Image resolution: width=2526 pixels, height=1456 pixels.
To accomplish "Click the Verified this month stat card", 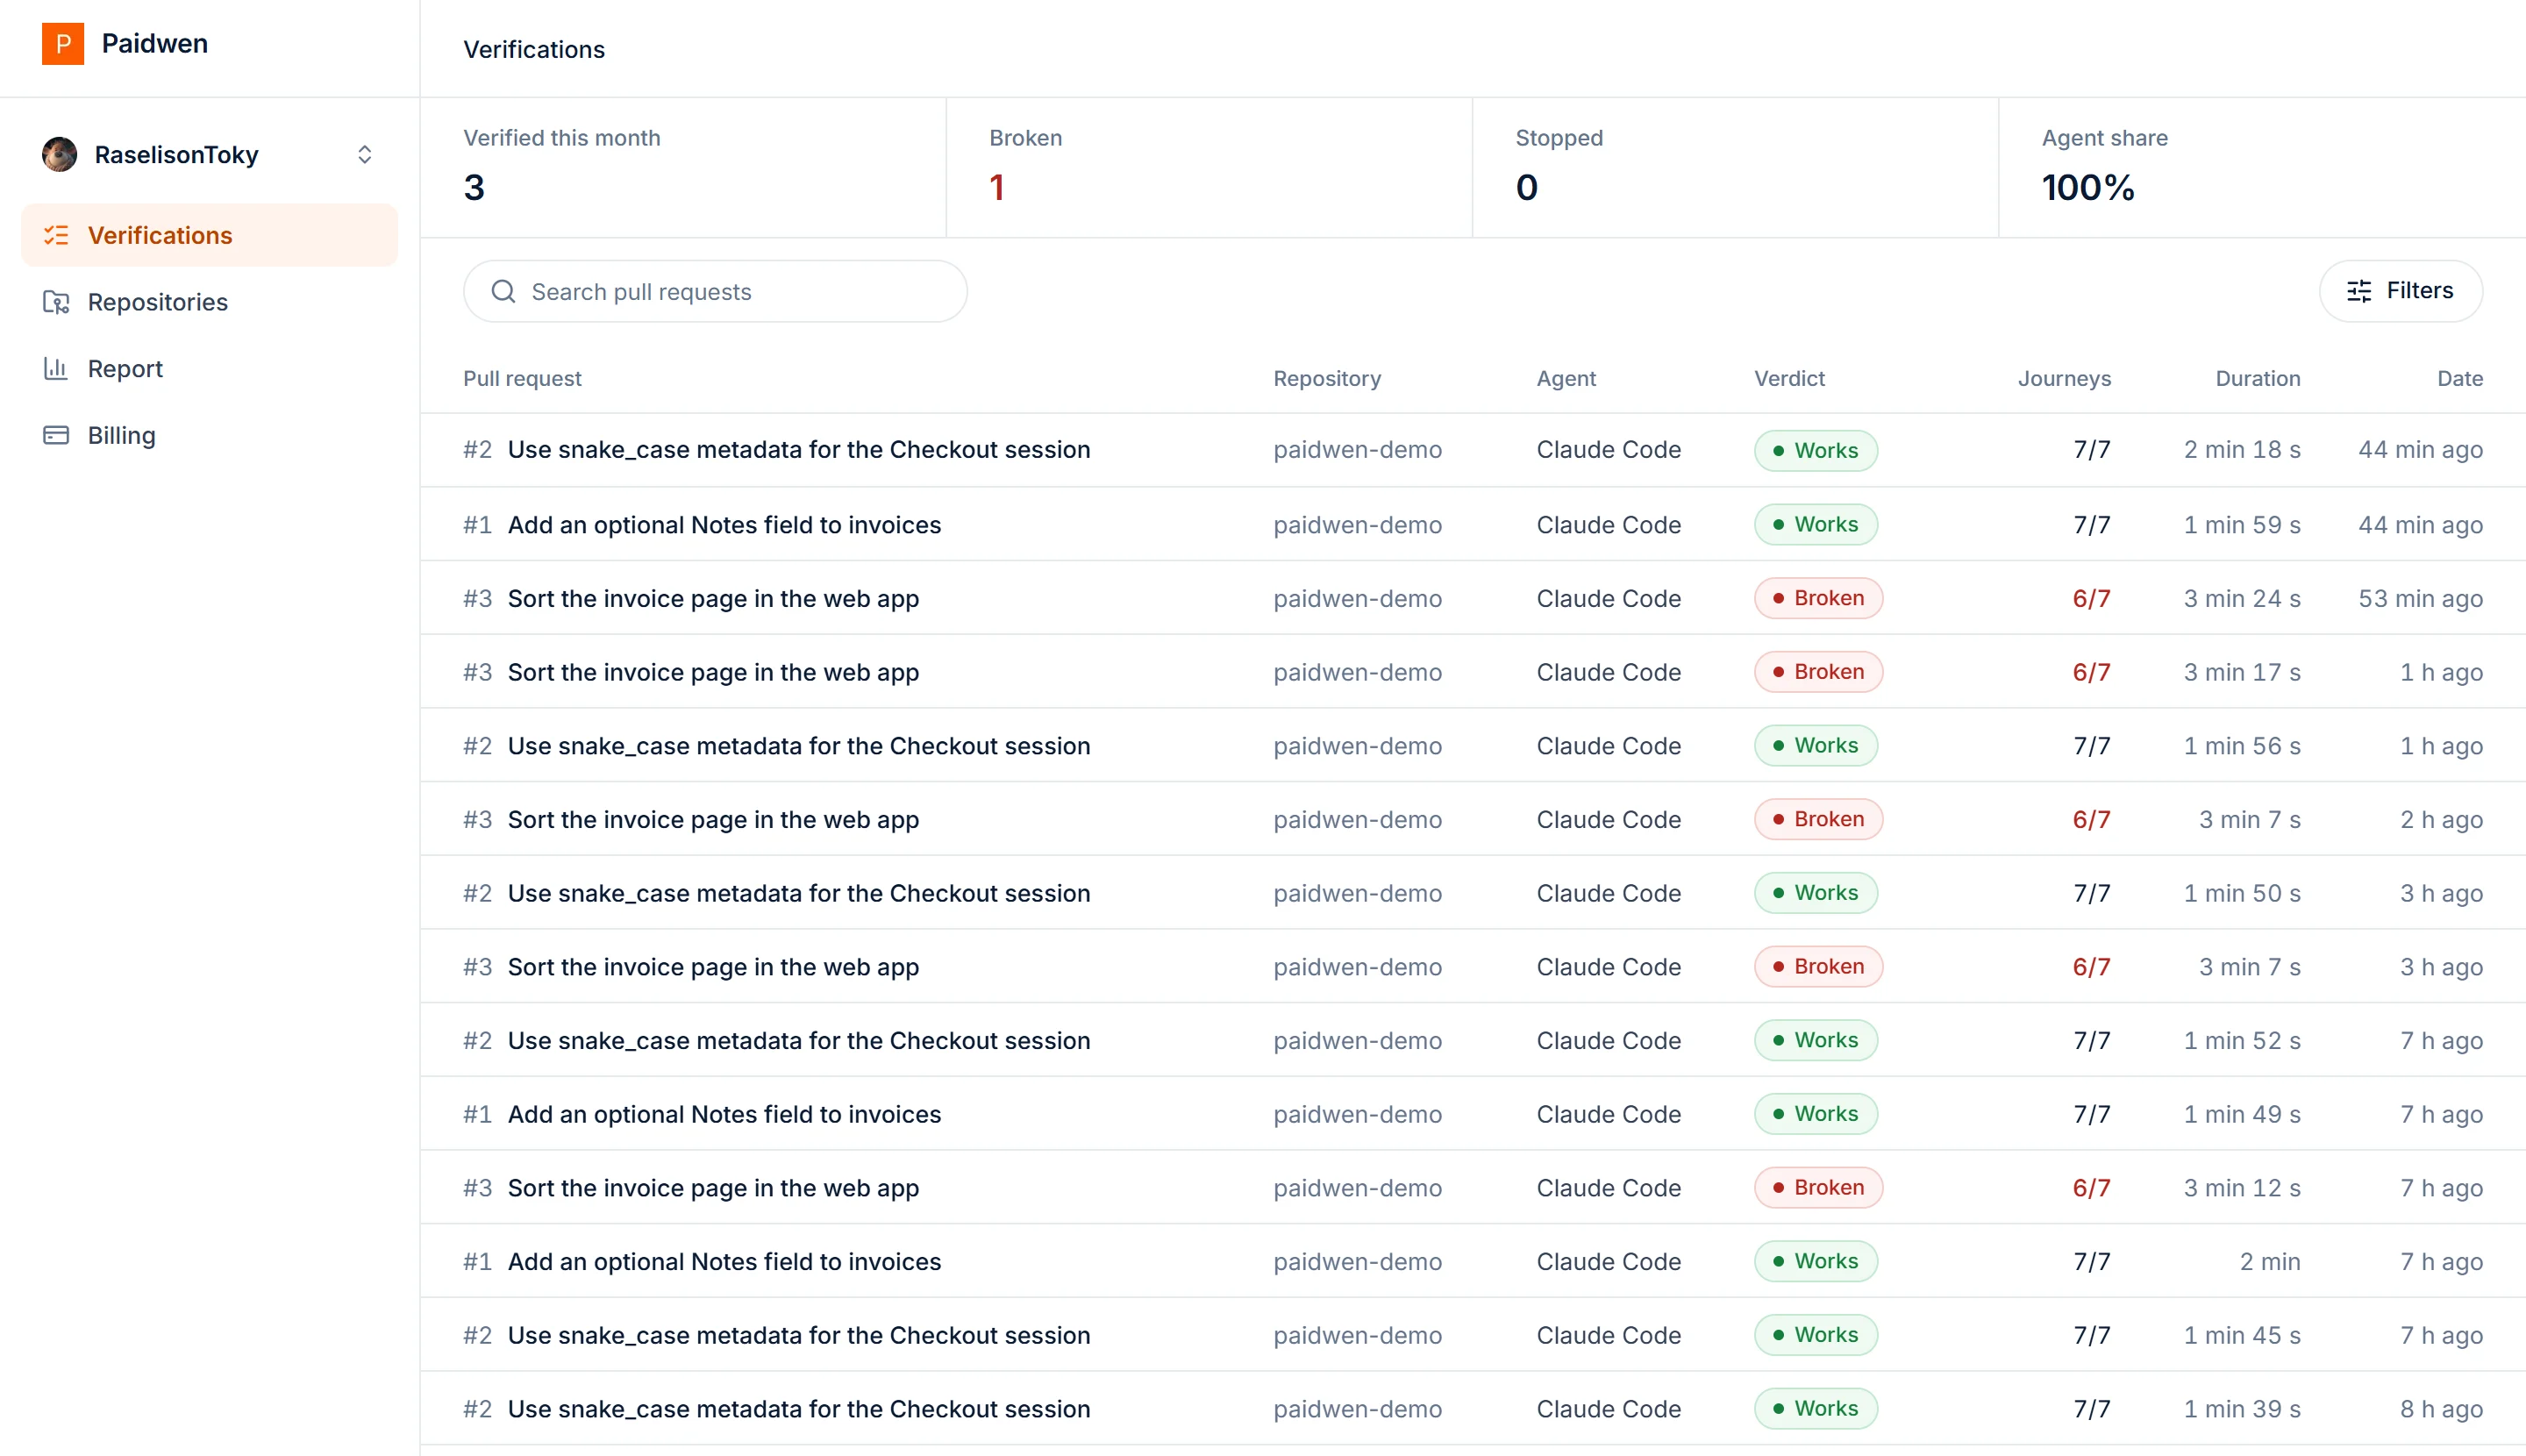I will 683,168.
